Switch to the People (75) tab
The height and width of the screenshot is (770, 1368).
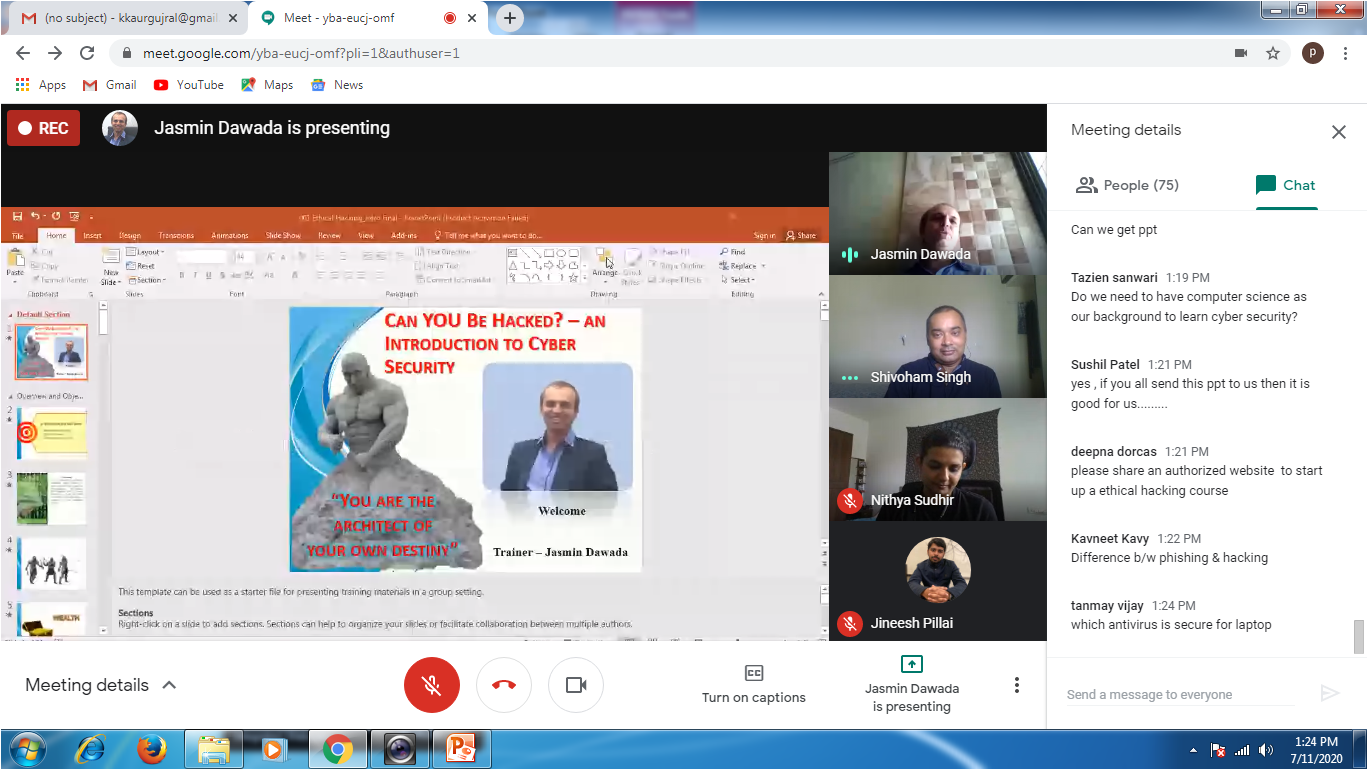point(1127,185)
